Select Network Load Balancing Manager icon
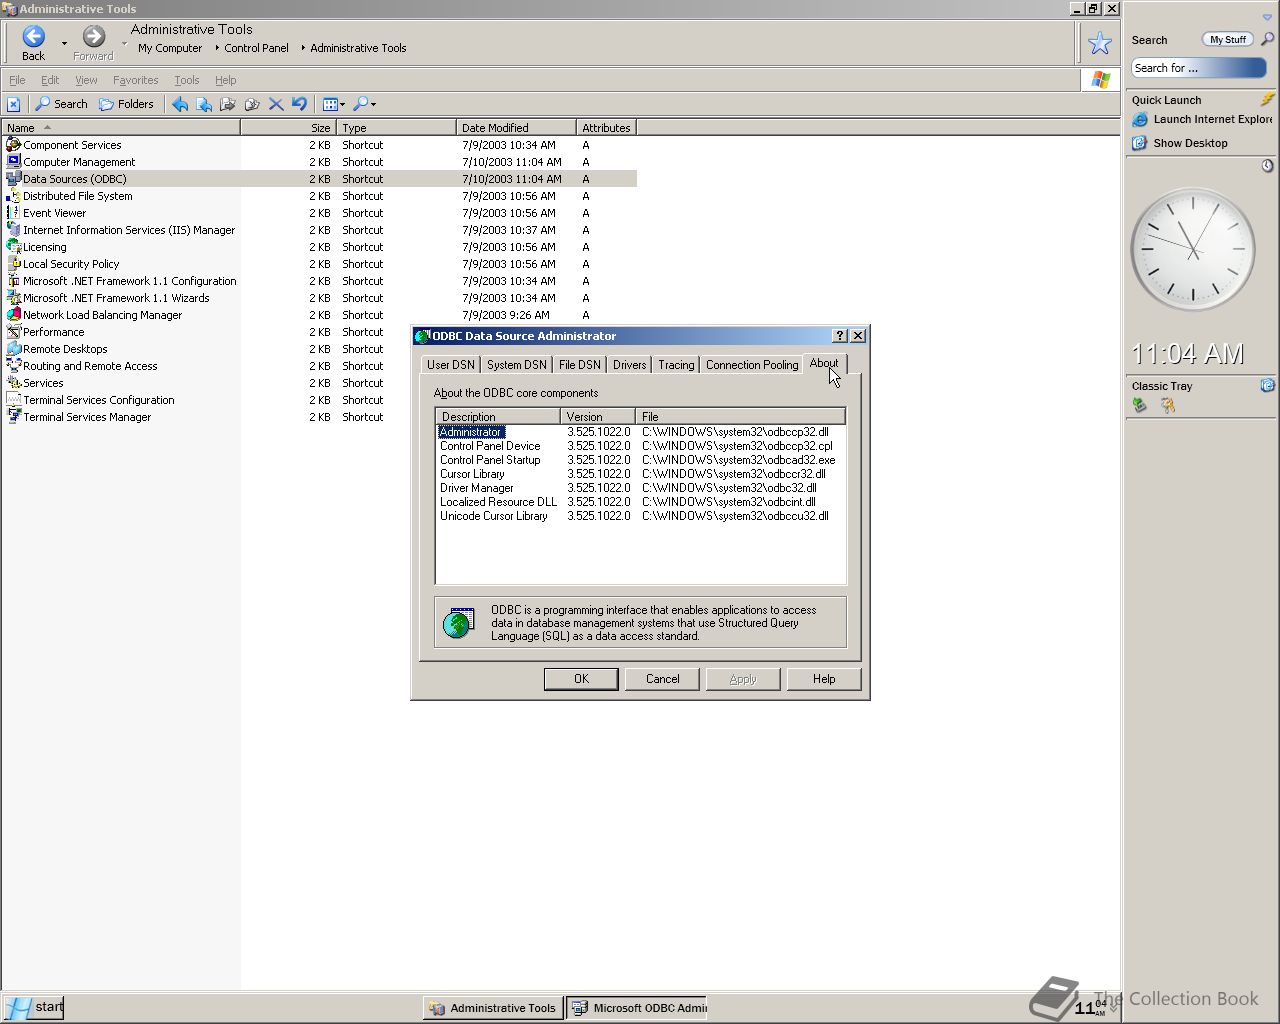Screen dimensions: 1280x1024 point(14,315)
